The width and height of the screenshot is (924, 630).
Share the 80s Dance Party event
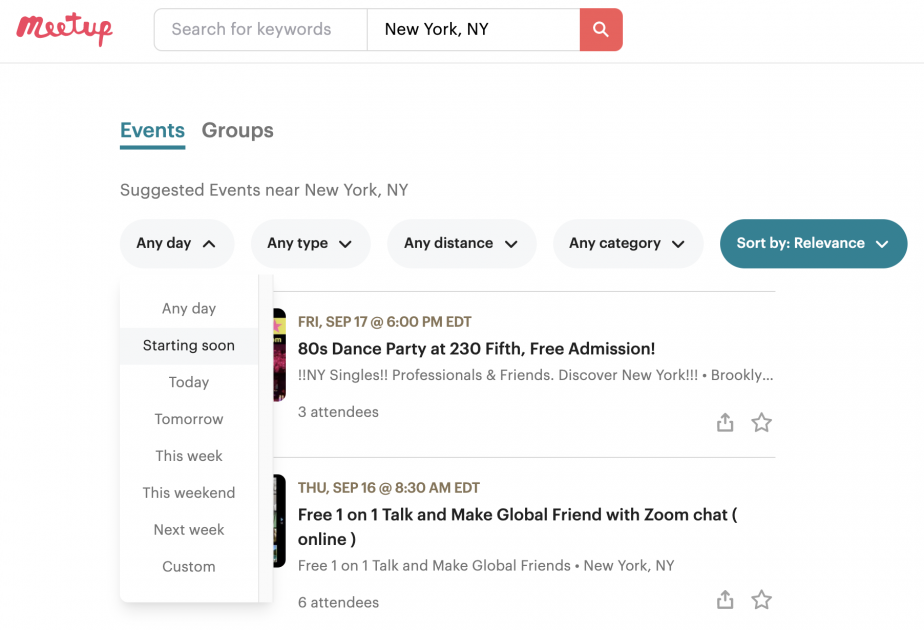click(x=725, y=422)
